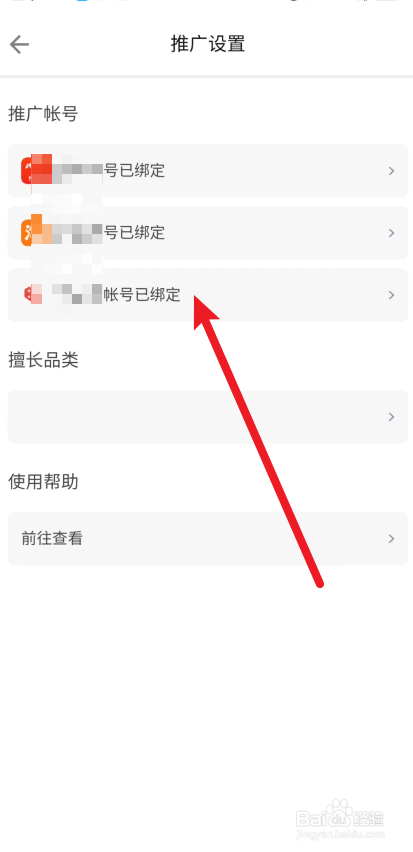
Task: Tap the chevron next to 前往查看
Action: coord(391,538)
